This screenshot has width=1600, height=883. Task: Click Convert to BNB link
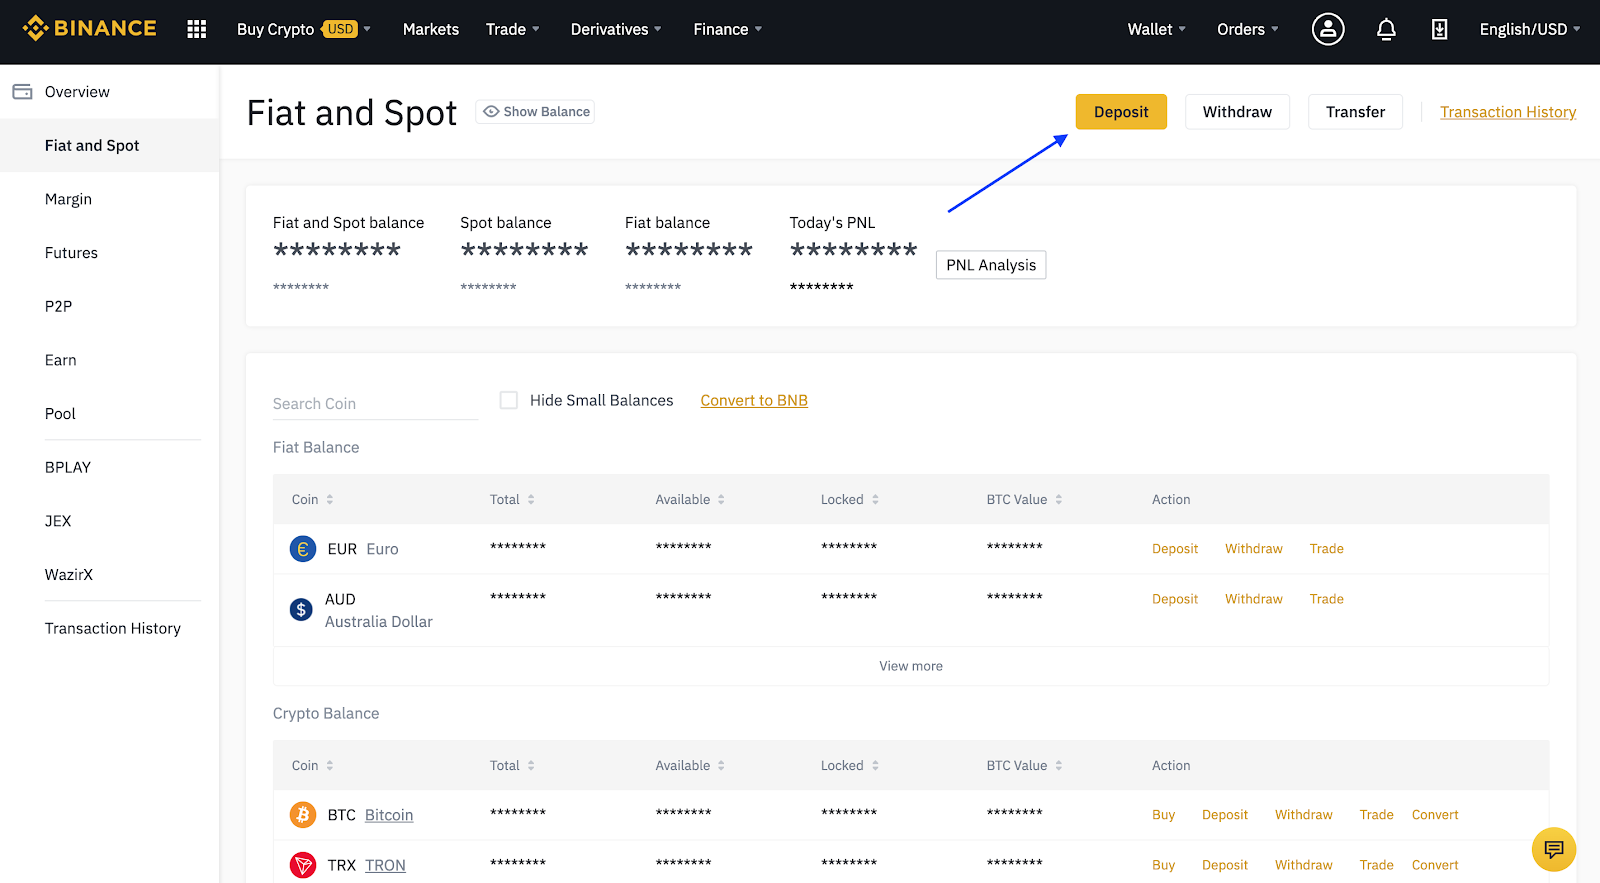click(x=754, y=400)
